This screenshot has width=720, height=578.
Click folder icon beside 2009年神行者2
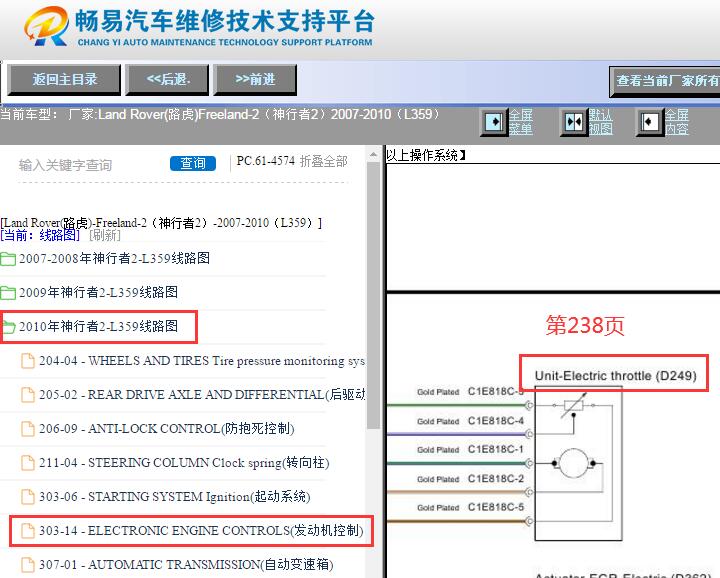point(8,293)
